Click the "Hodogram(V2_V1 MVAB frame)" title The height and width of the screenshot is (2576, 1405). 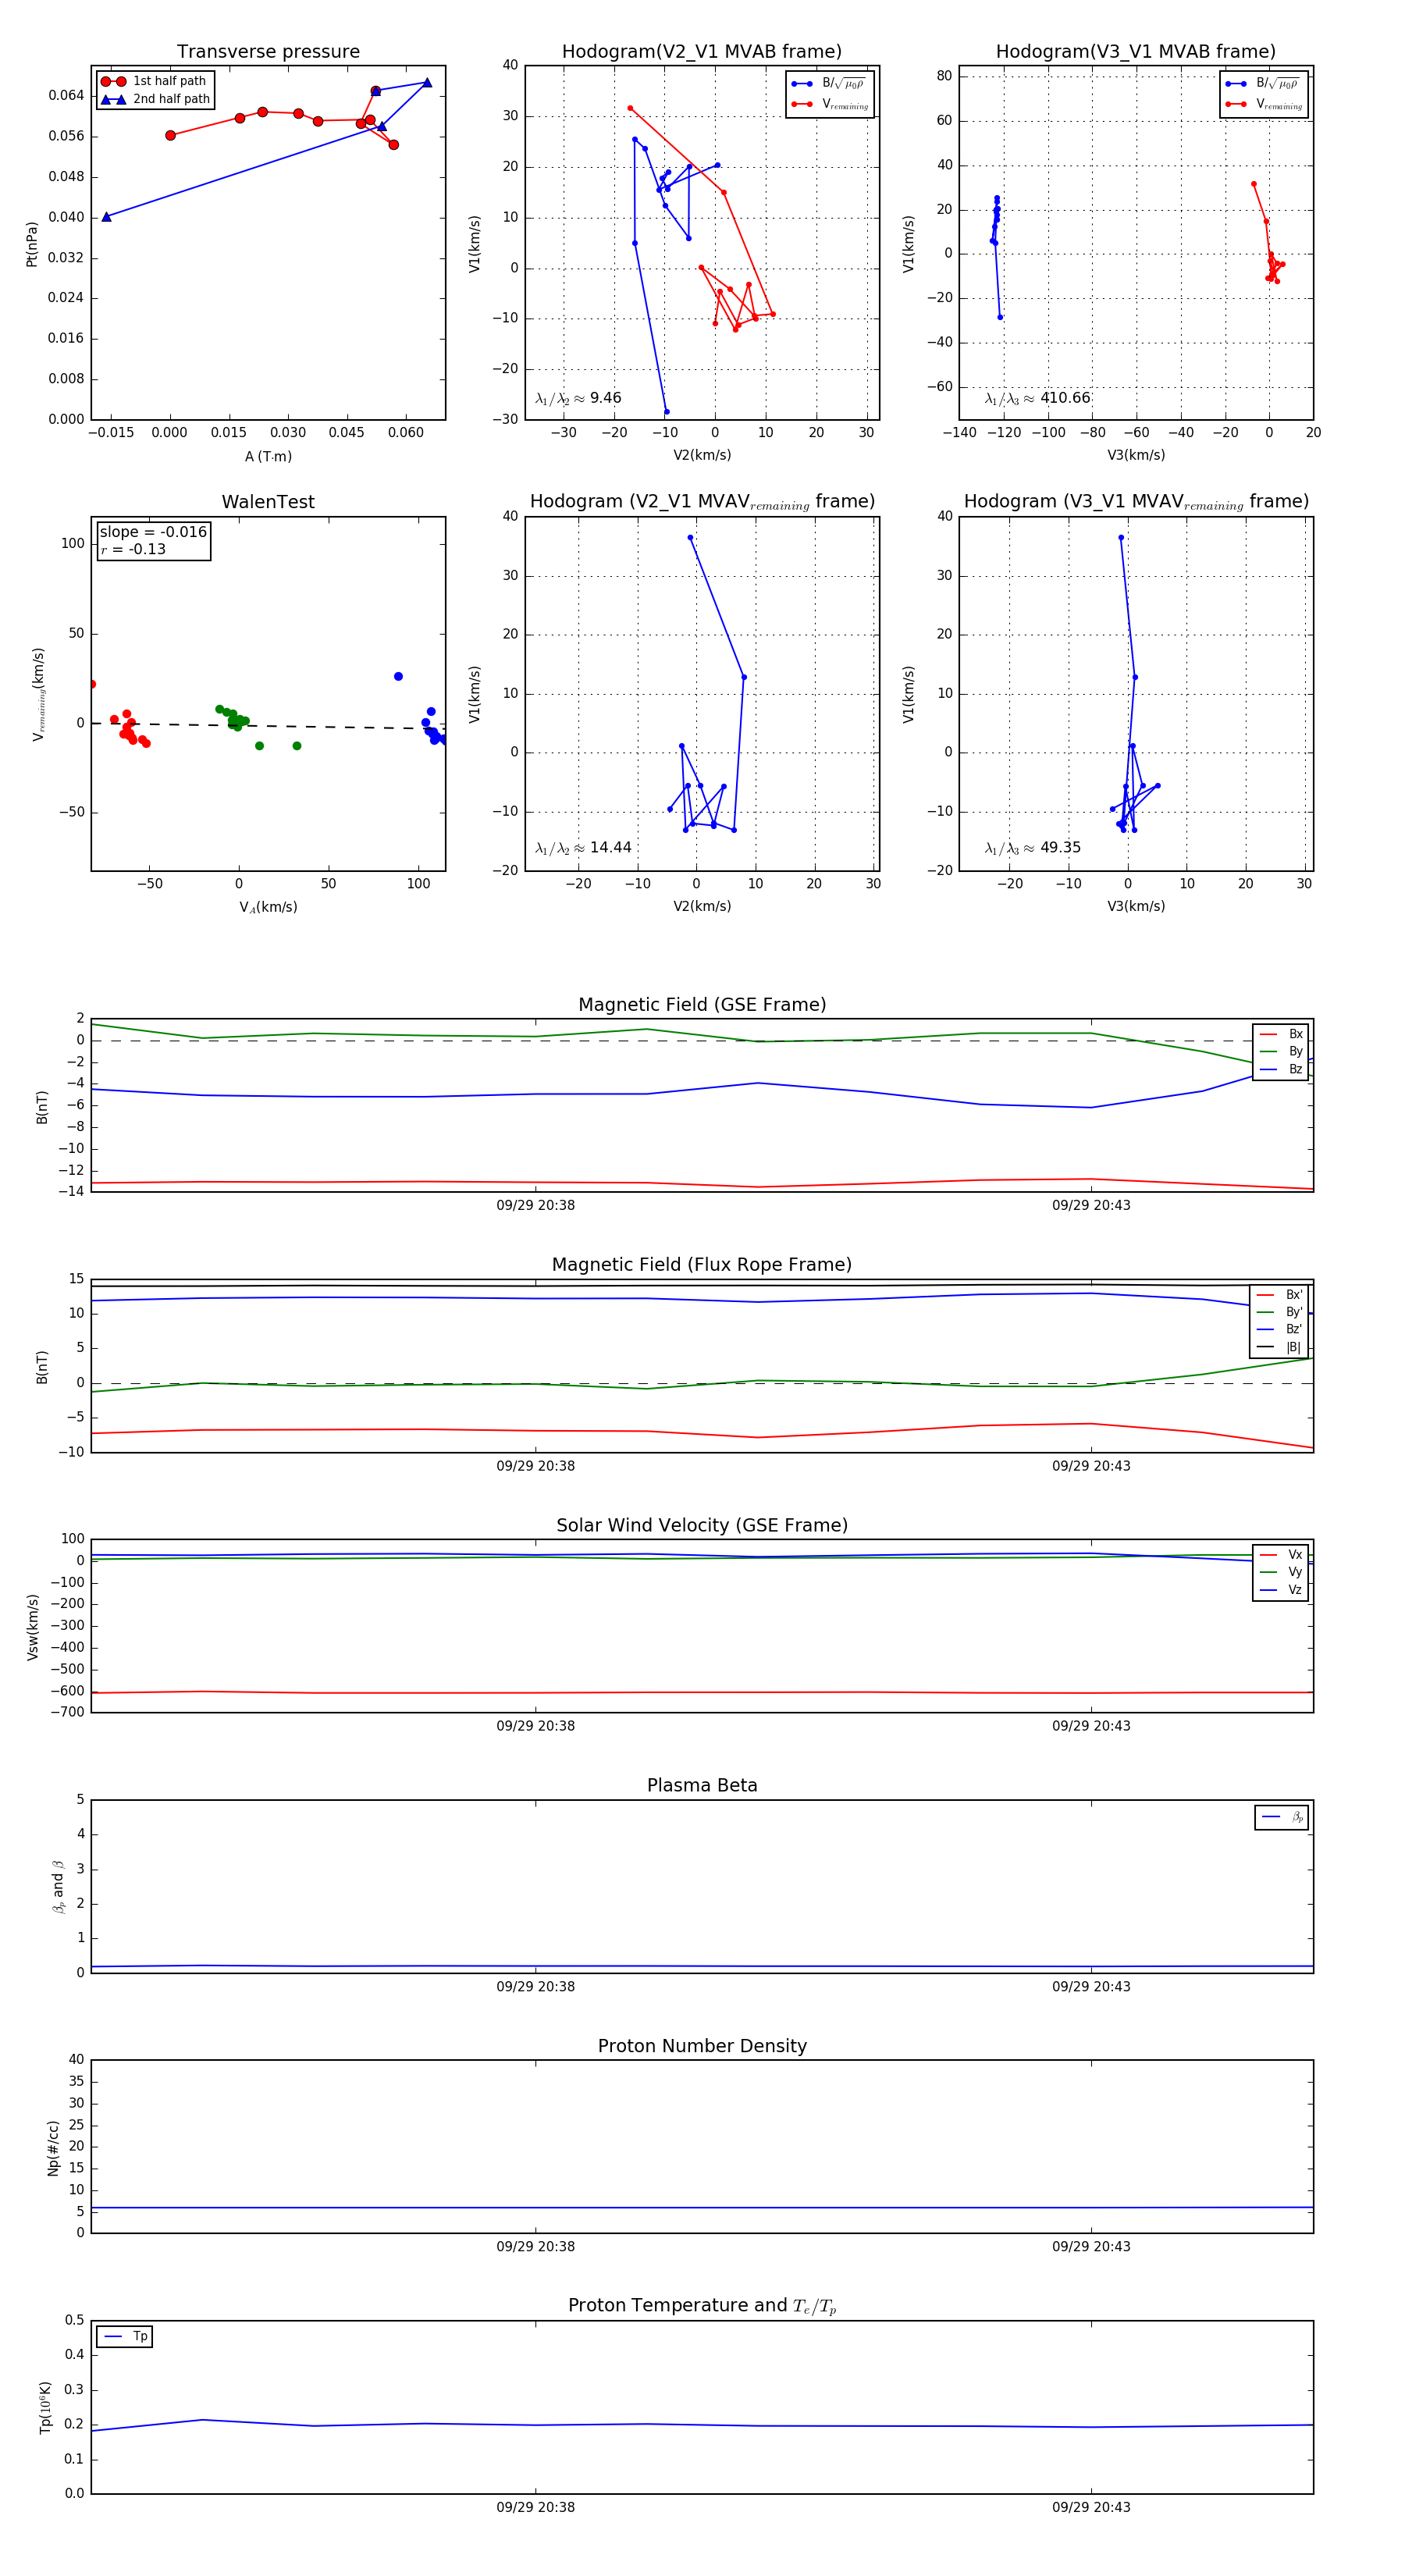pyautogui.click(x=702, y=52)
